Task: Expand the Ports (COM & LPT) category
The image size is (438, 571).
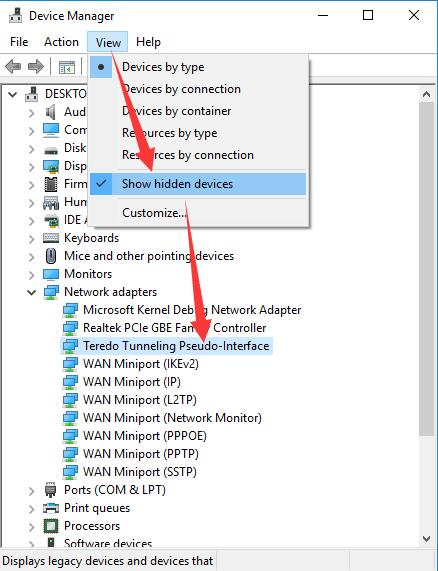Action: point(32,491)
